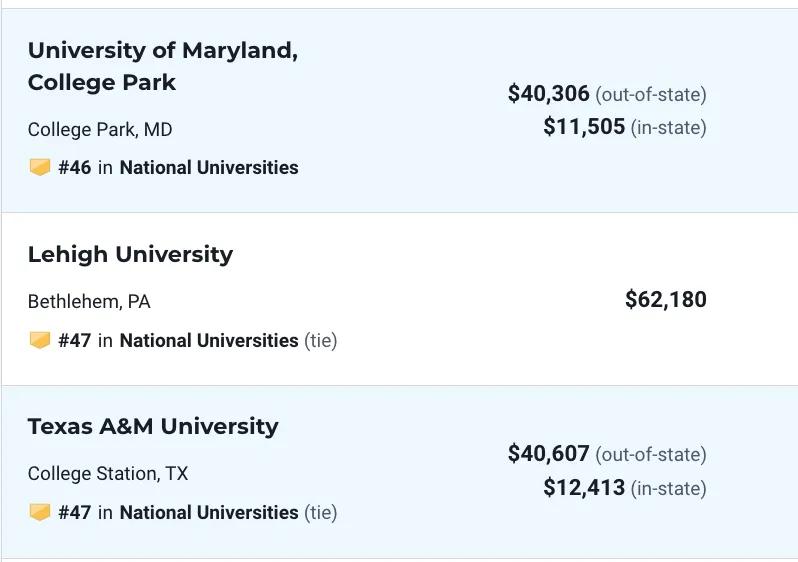
Task: Click Lehigh University's ranking badge icon
Action: 40,340
